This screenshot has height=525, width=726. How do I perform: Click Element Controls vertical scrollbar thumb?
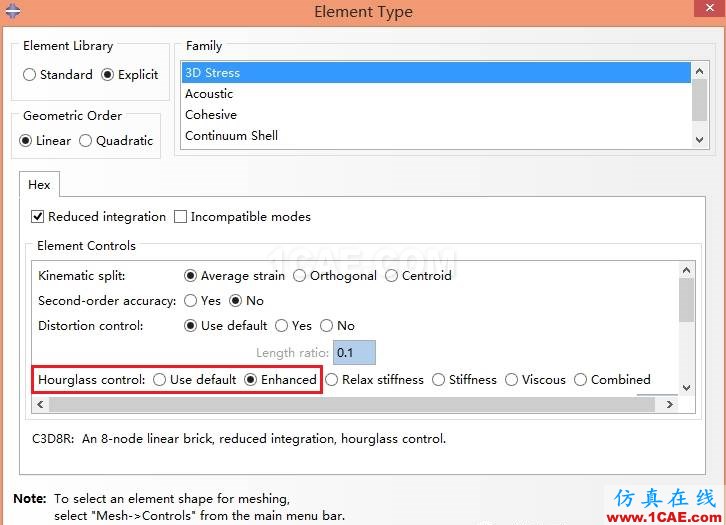click(687, 300)
